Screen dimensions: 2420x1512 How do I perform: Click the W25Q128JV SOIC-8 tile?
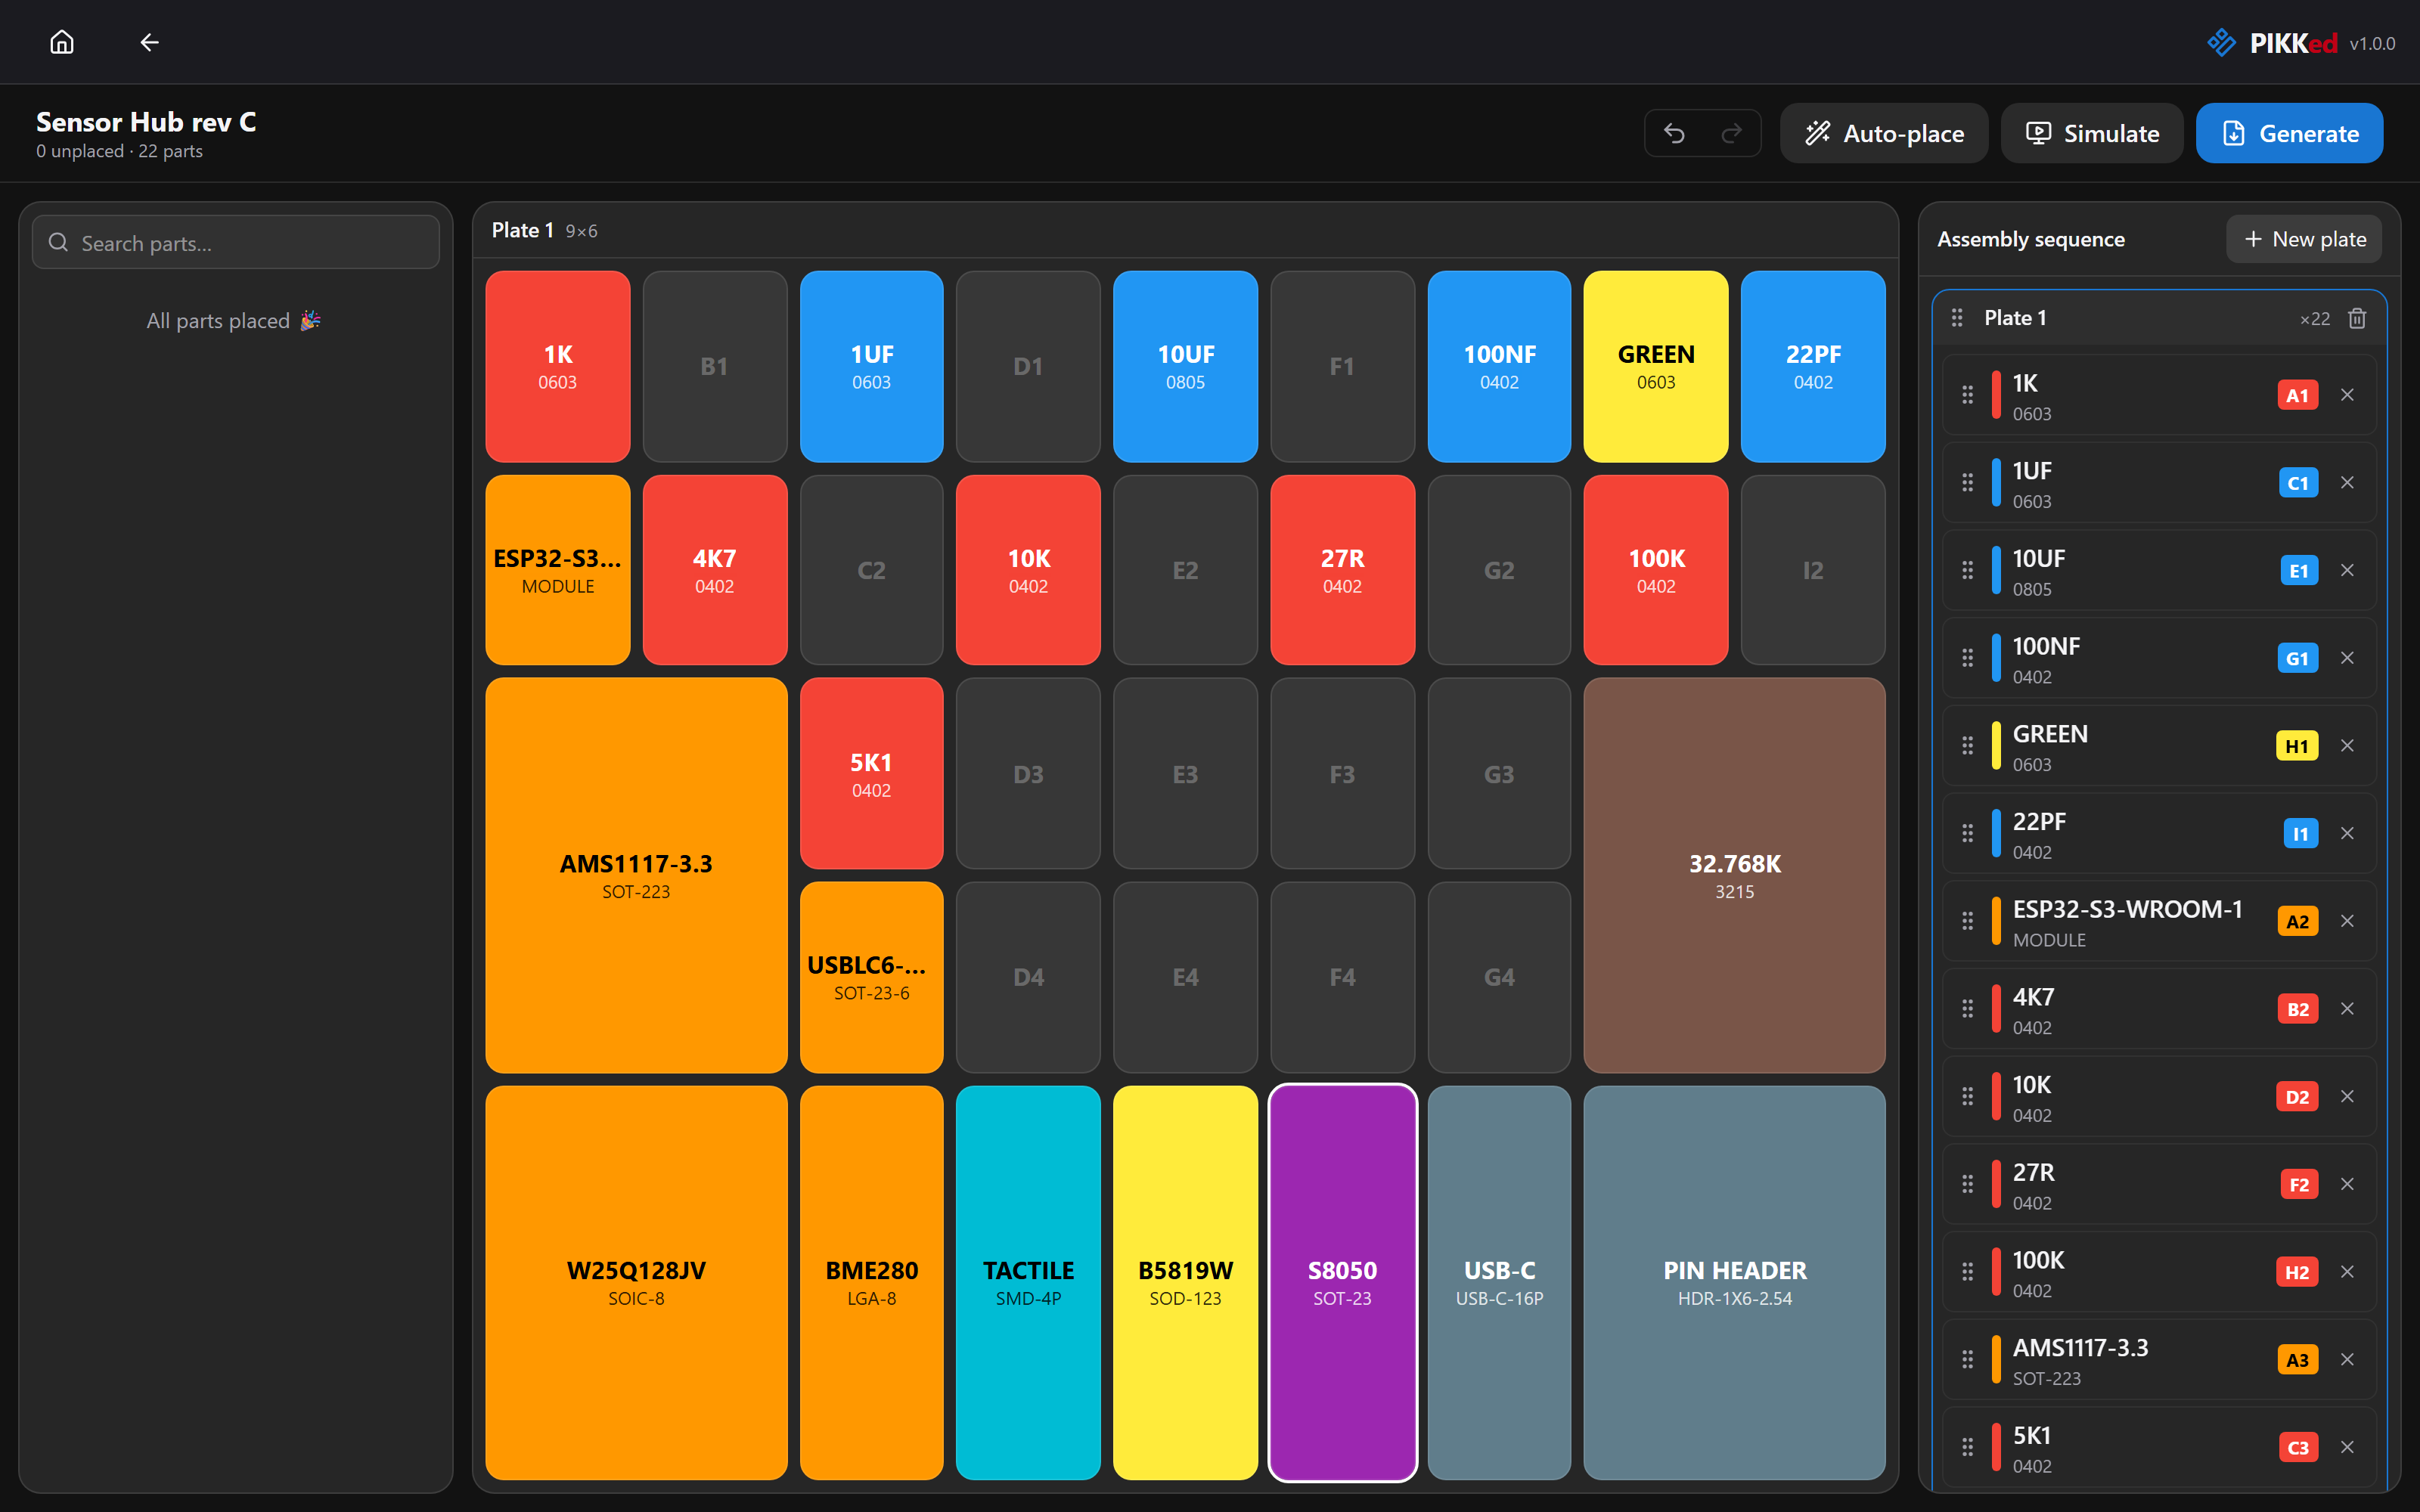click(636, 1283)
